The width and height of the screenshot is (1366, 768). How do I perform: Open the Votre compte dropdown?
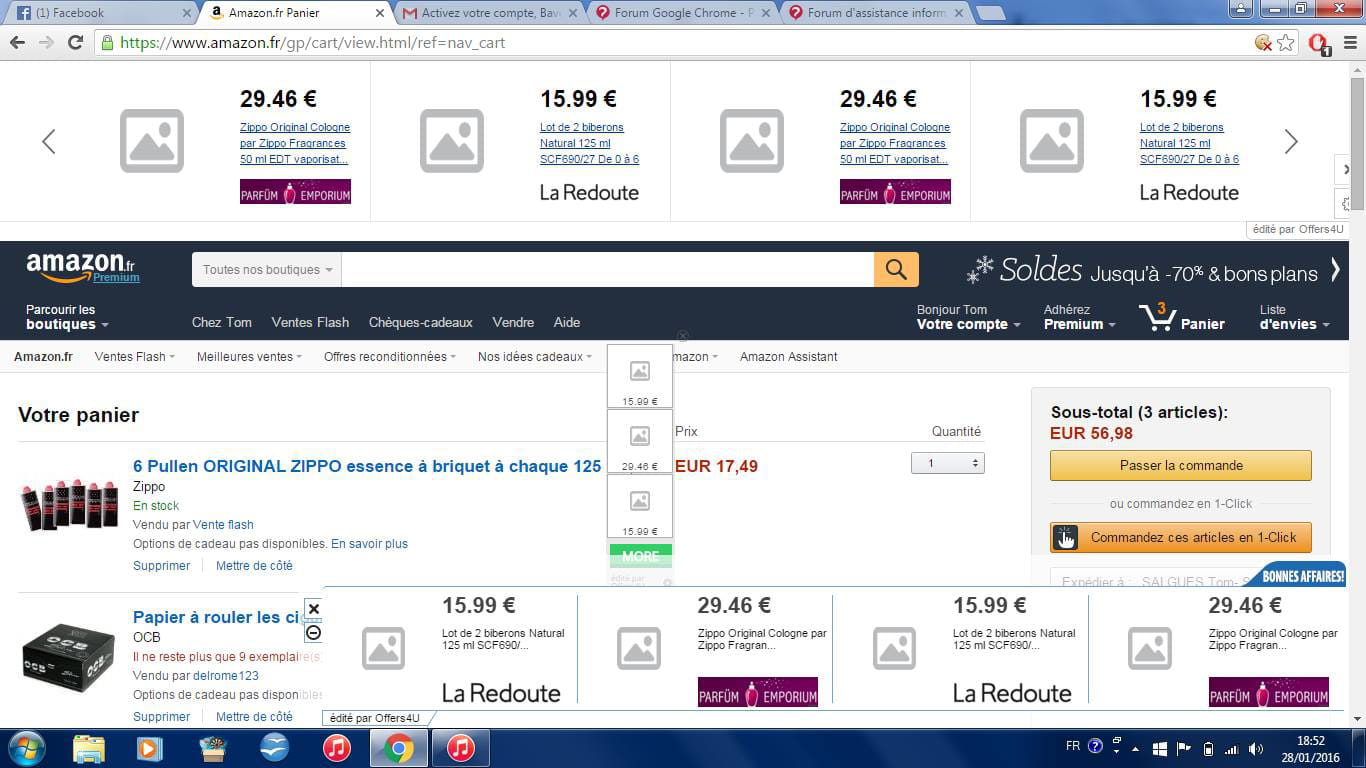point(968,317)
